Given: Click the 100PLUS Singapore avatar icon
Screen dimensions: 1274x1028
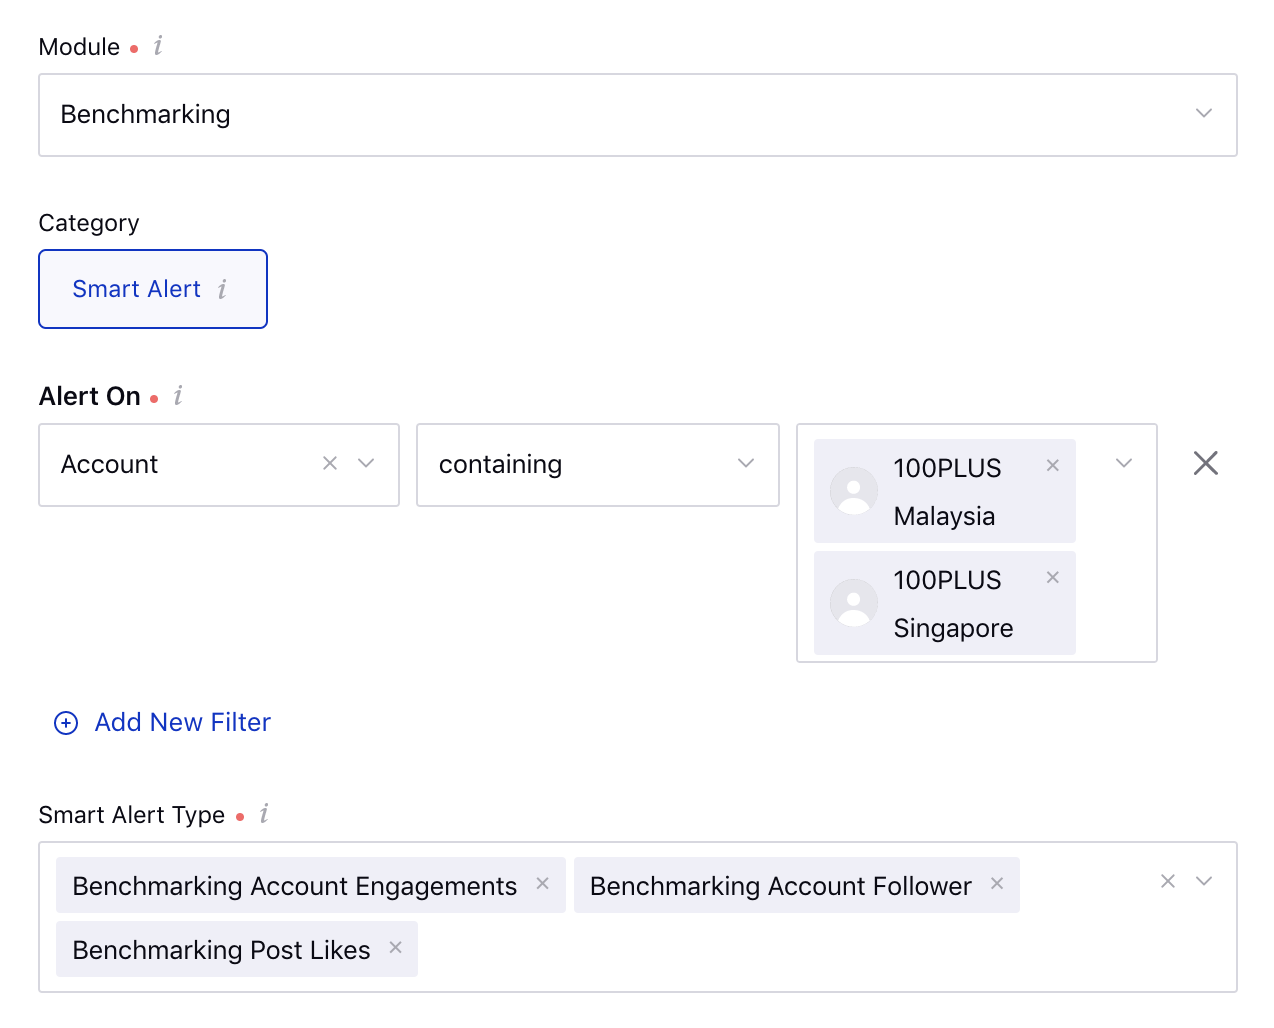Looking at the screenshot, I should tap(854, 603).
